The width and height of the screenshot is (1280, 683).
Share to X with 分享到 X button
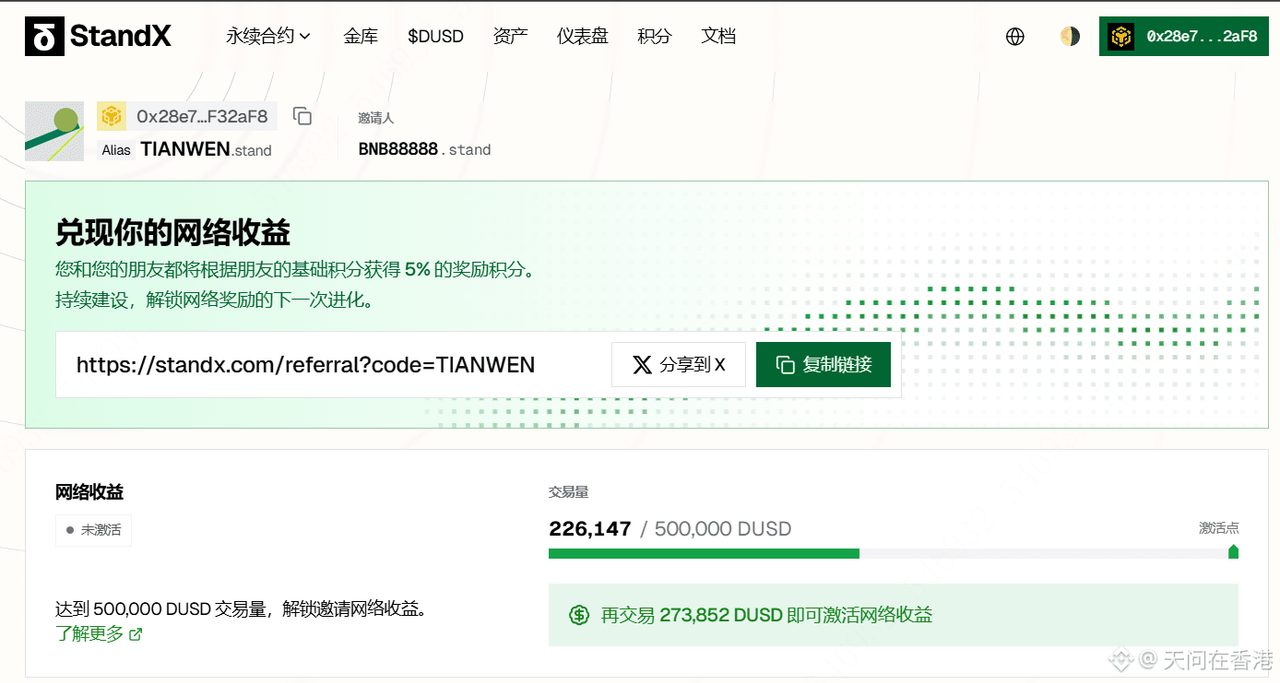(679, 365)
